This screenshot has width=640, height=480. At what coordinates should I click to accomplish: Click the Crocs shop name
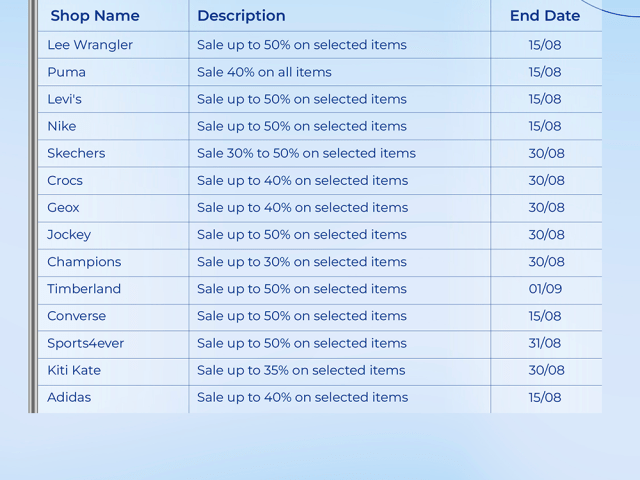tap(65, 180)
